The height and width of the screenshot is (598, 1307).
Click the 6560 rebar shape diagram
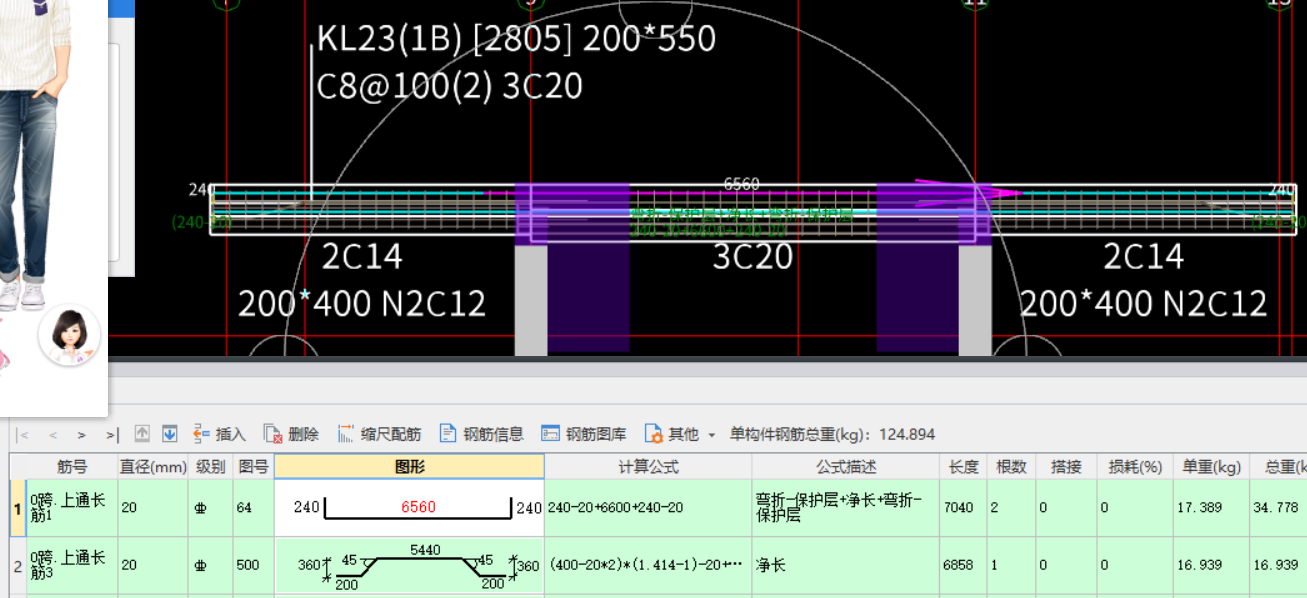410,508
